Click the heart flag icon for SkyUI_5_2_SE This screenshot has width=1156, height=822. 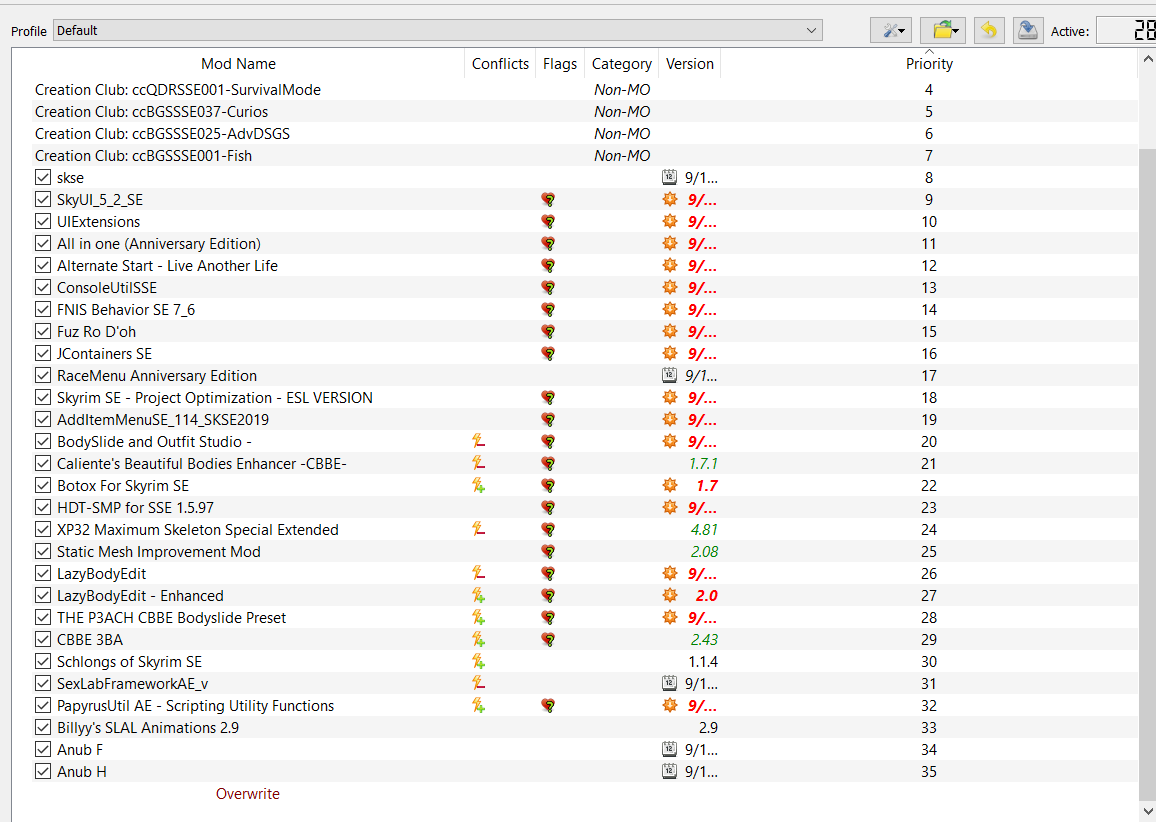tap(548, 200)
